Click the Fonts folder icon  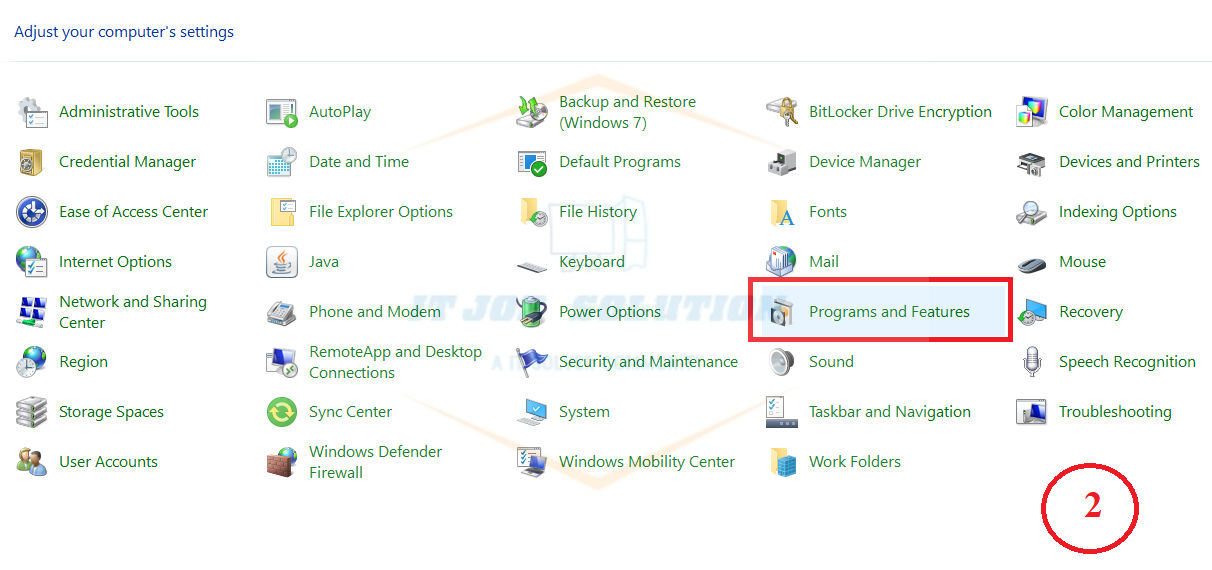782,212
